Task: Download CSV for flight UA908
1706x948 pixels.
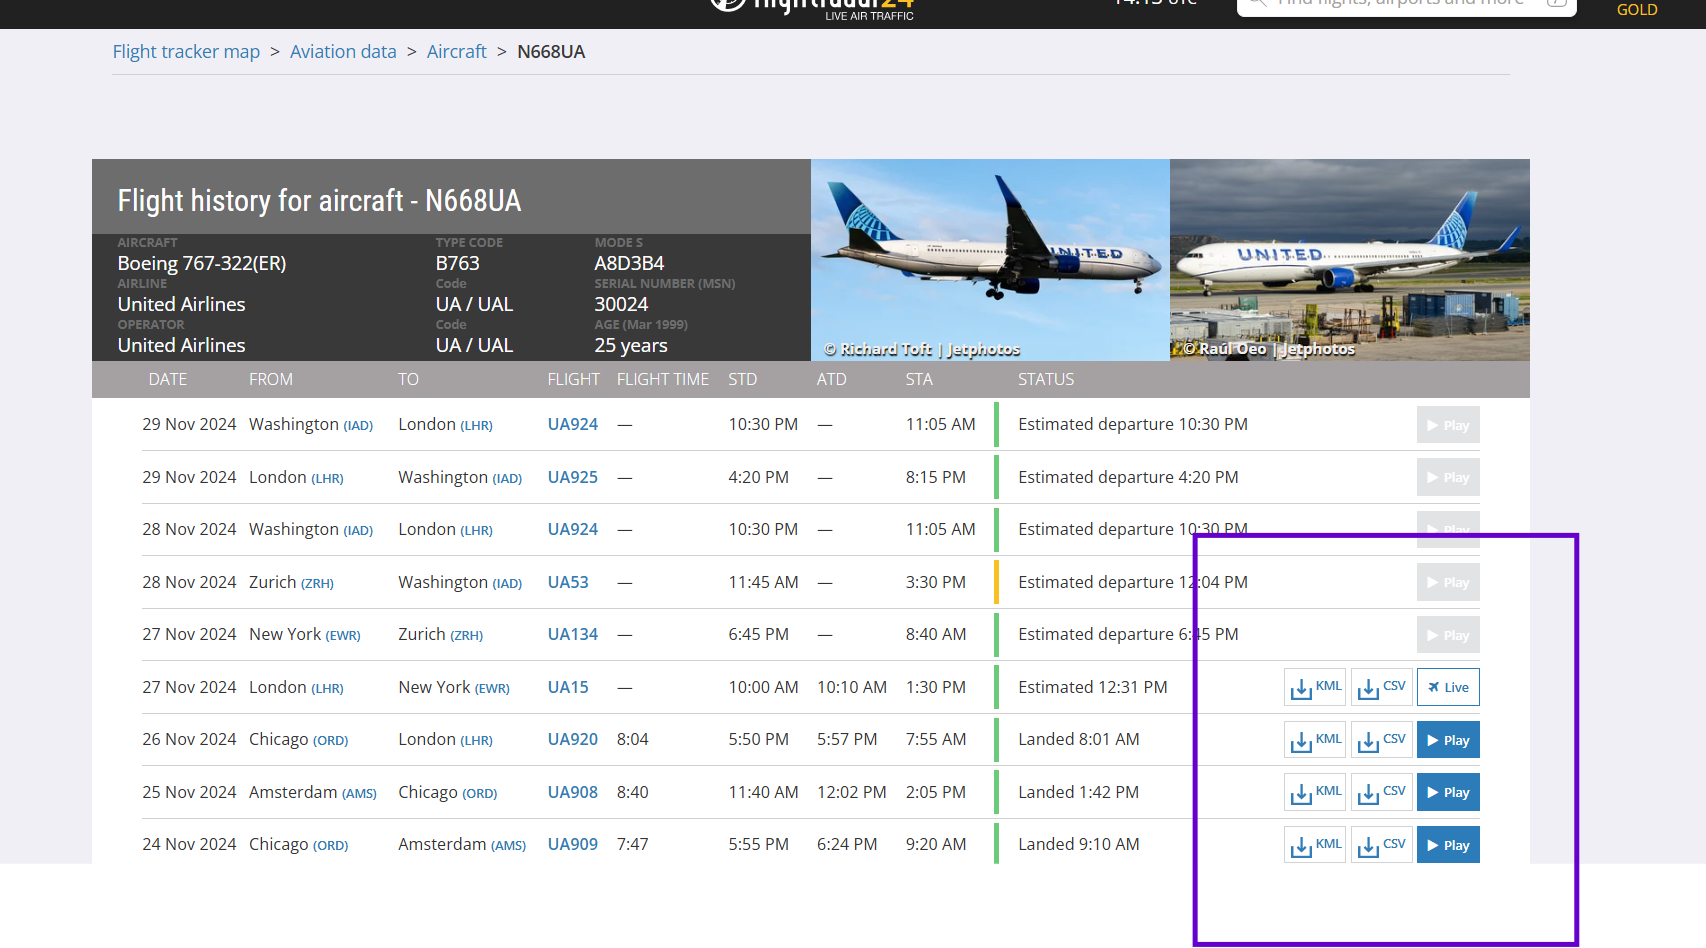Action: (x=1381, y=792)
